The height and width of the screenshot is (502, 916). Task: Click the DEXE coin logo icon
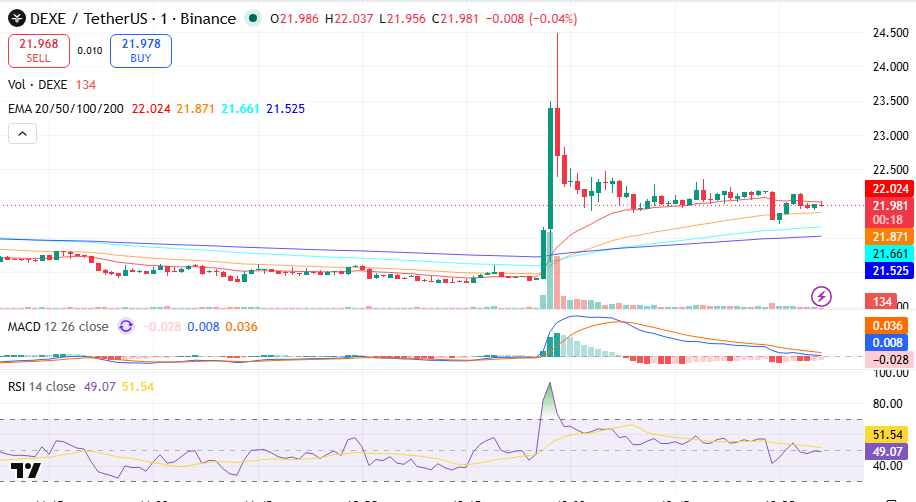(16, 19)
